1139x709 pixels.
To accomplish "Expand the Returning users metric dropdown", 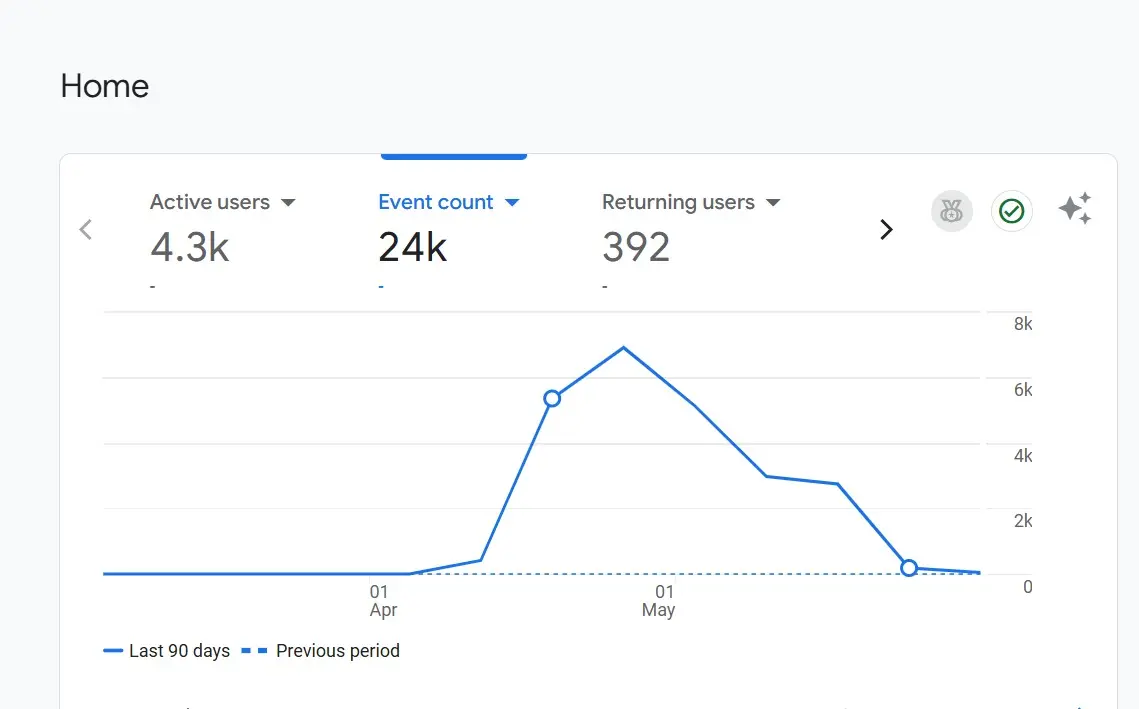I will [774, 203].
